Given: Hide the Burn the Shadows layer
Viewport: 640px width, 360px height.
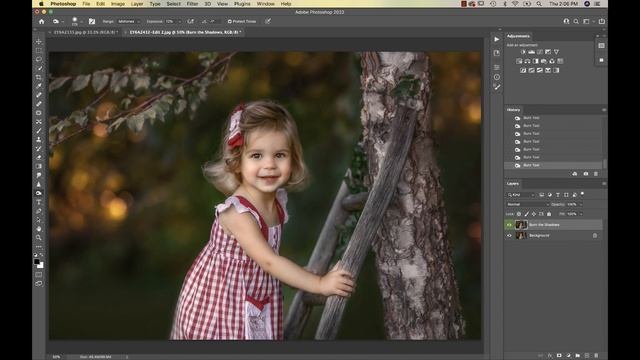Looking at the screenshot, I should [x=509, y=225].
